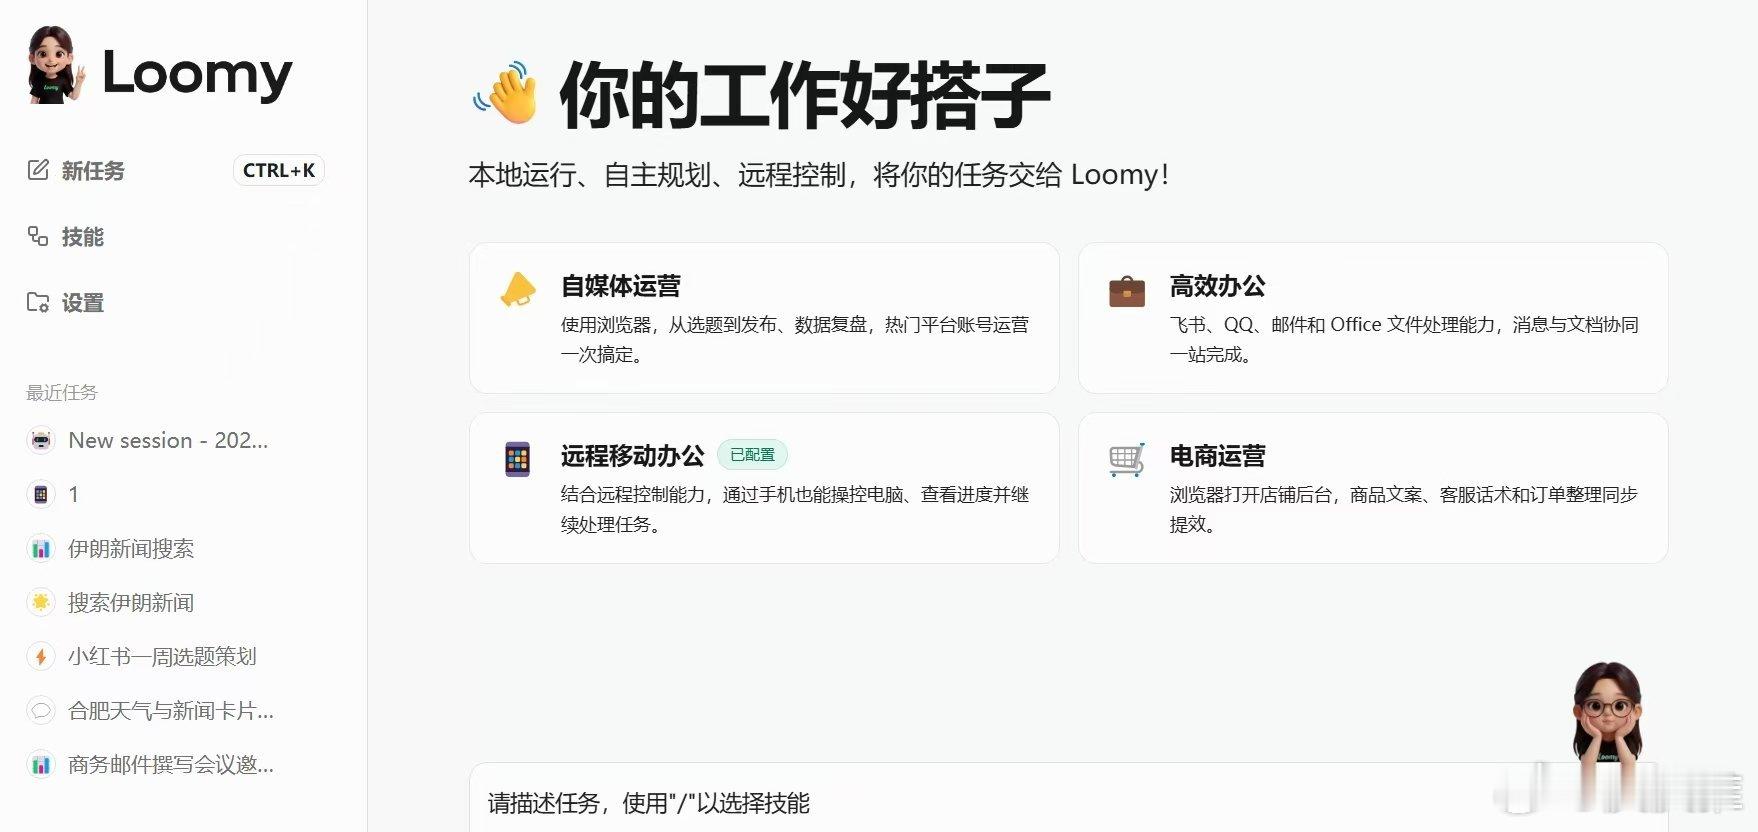1758x832 pixels.
Task: Click the new task pencil icon
Action: point(38,170)
